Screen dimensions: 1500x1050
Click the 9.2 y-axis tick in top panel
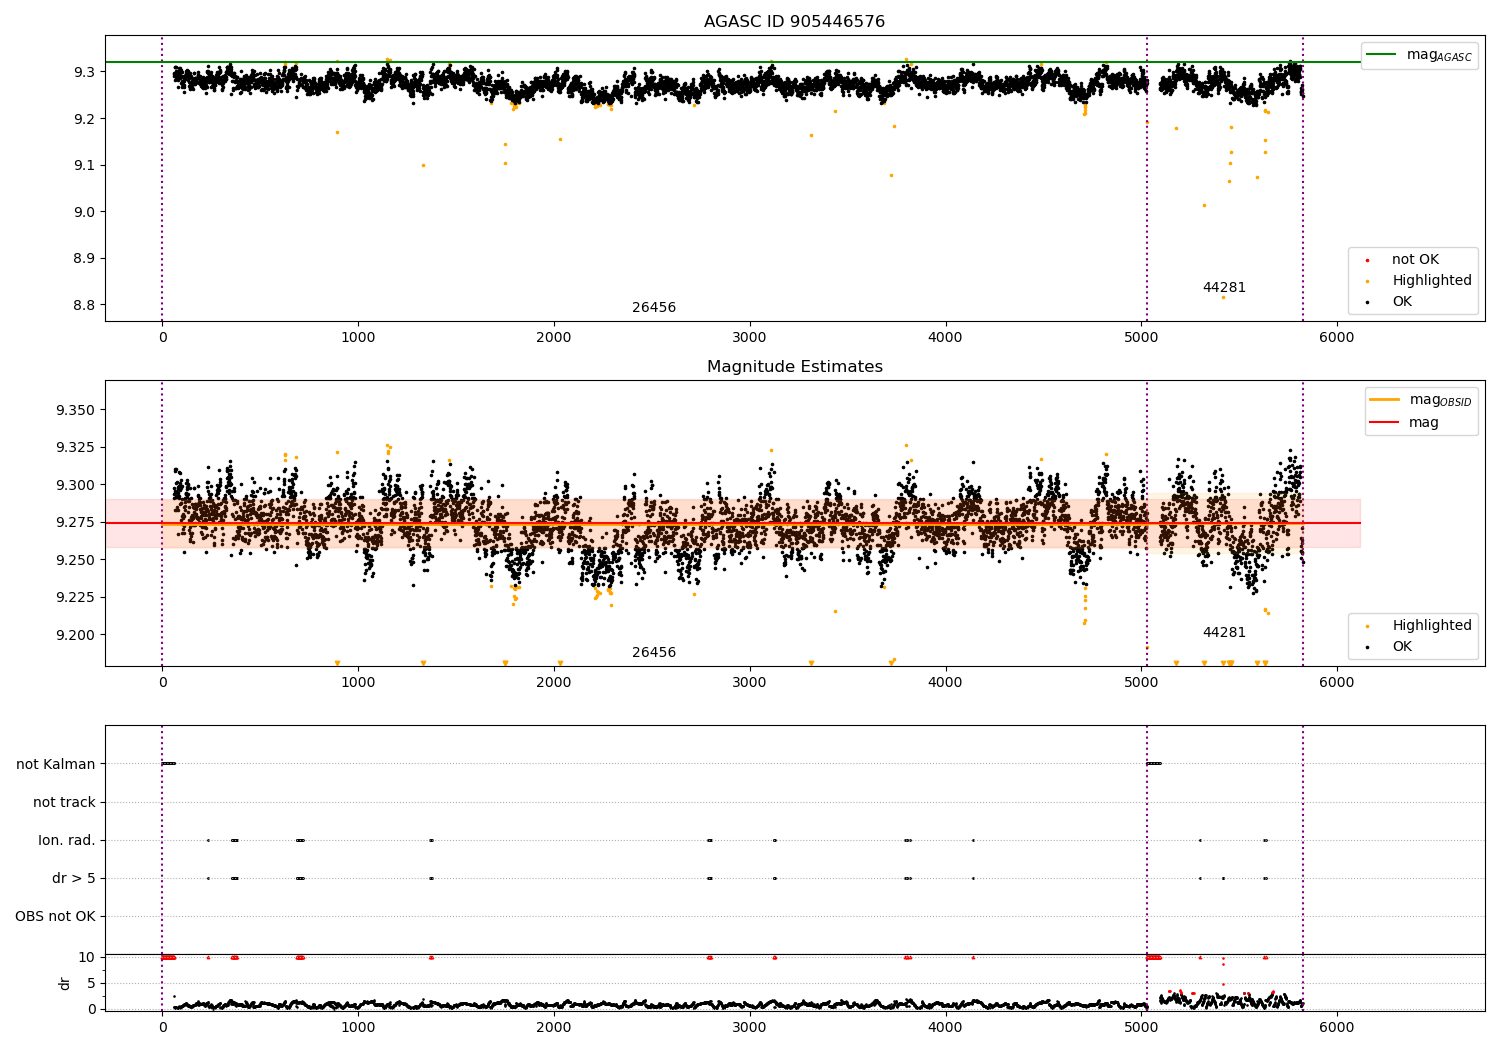tap(85, 119)
